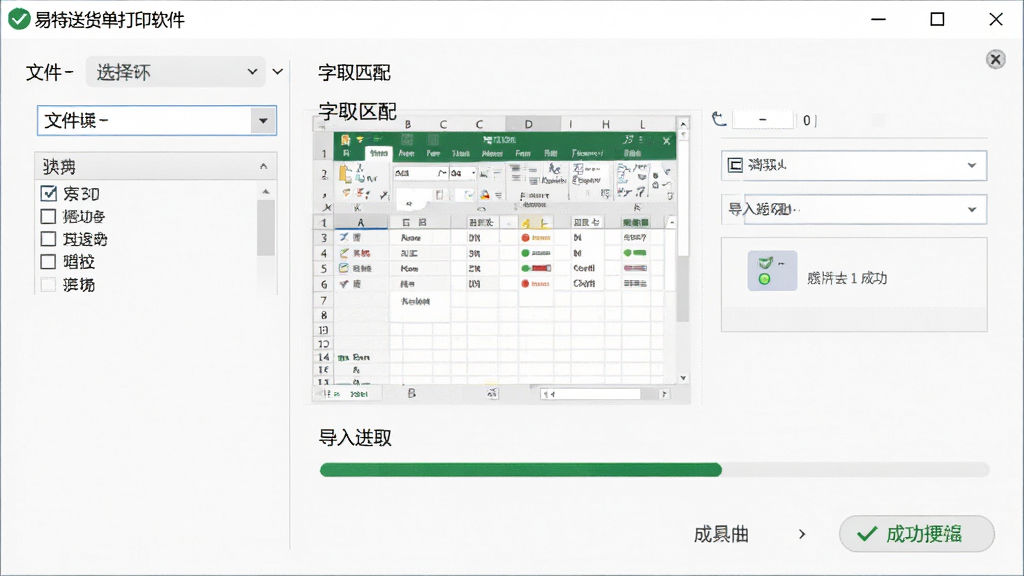Screen dimensions: 1024x576
Task: Click the red status dot in preview row 3
Action: (x=525, y=238)
